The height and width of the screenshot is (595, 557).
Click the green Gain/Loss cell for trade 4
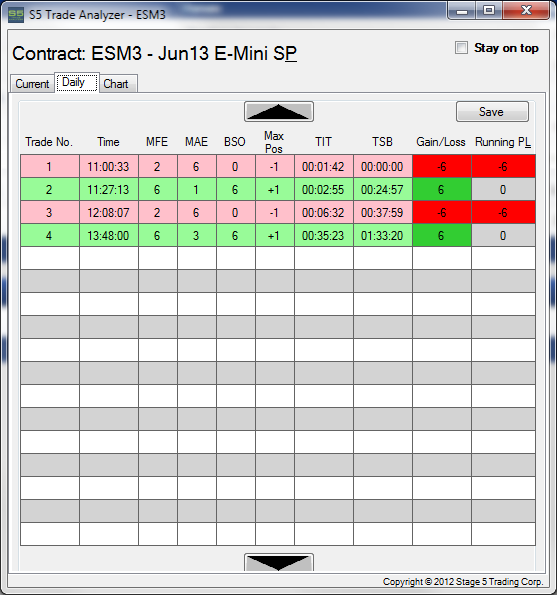[442, 236]
